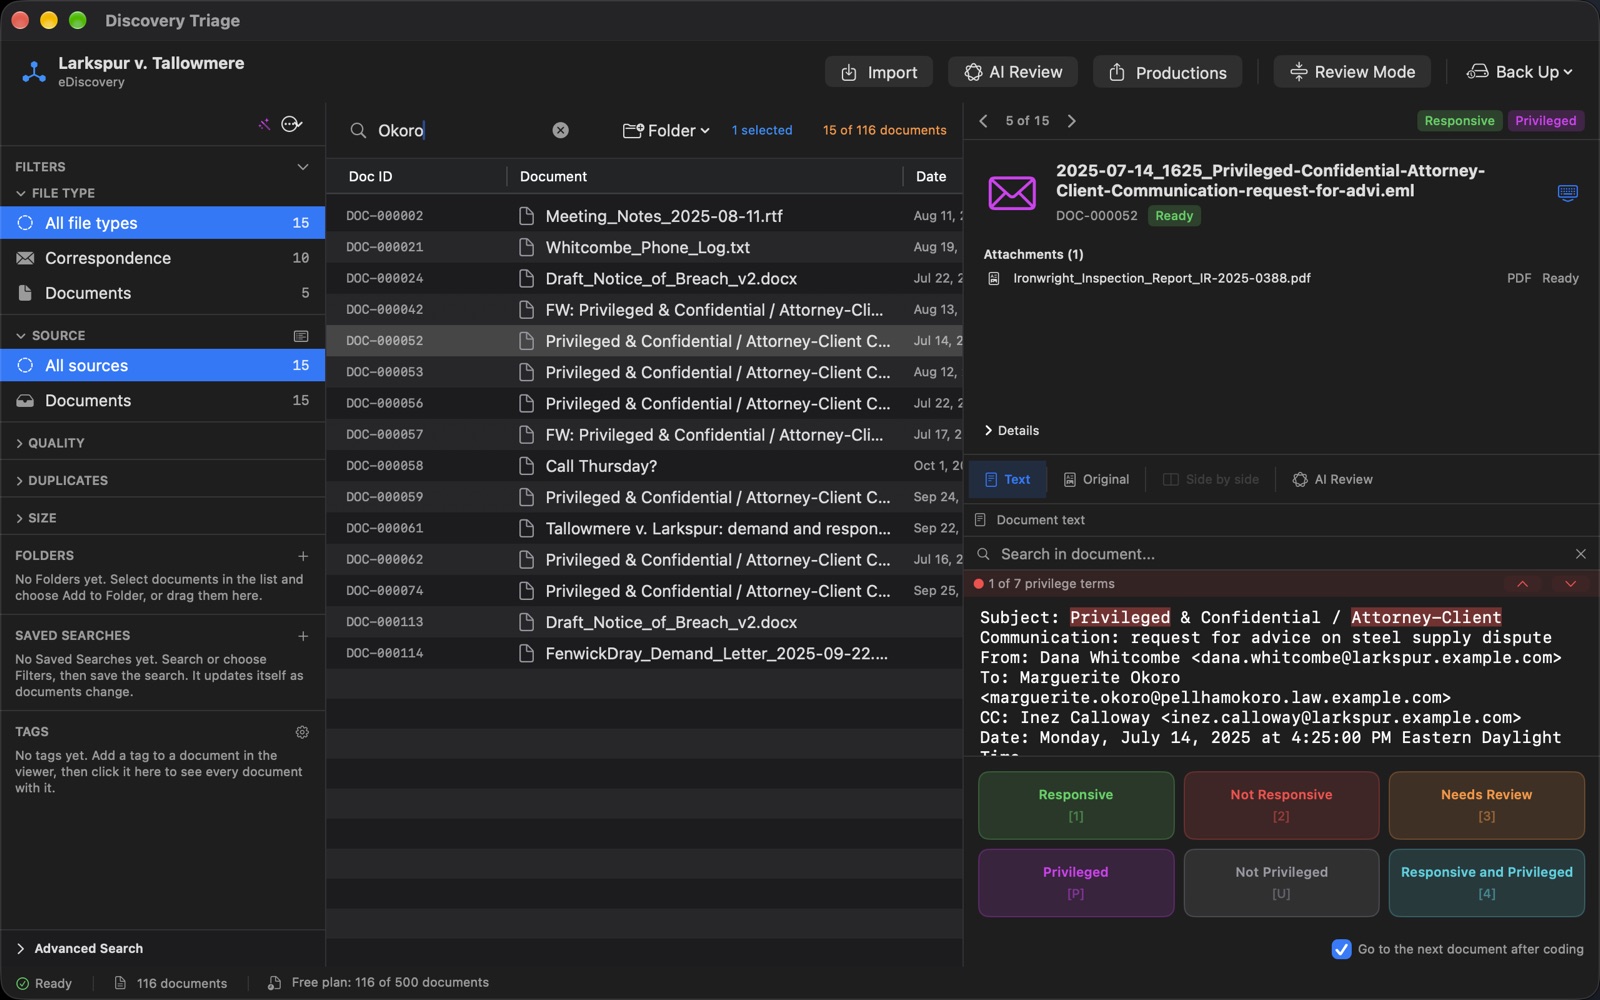Add a new folder with the plus icon
This screenshot has height=1000, width=1600.
point(303,556)
